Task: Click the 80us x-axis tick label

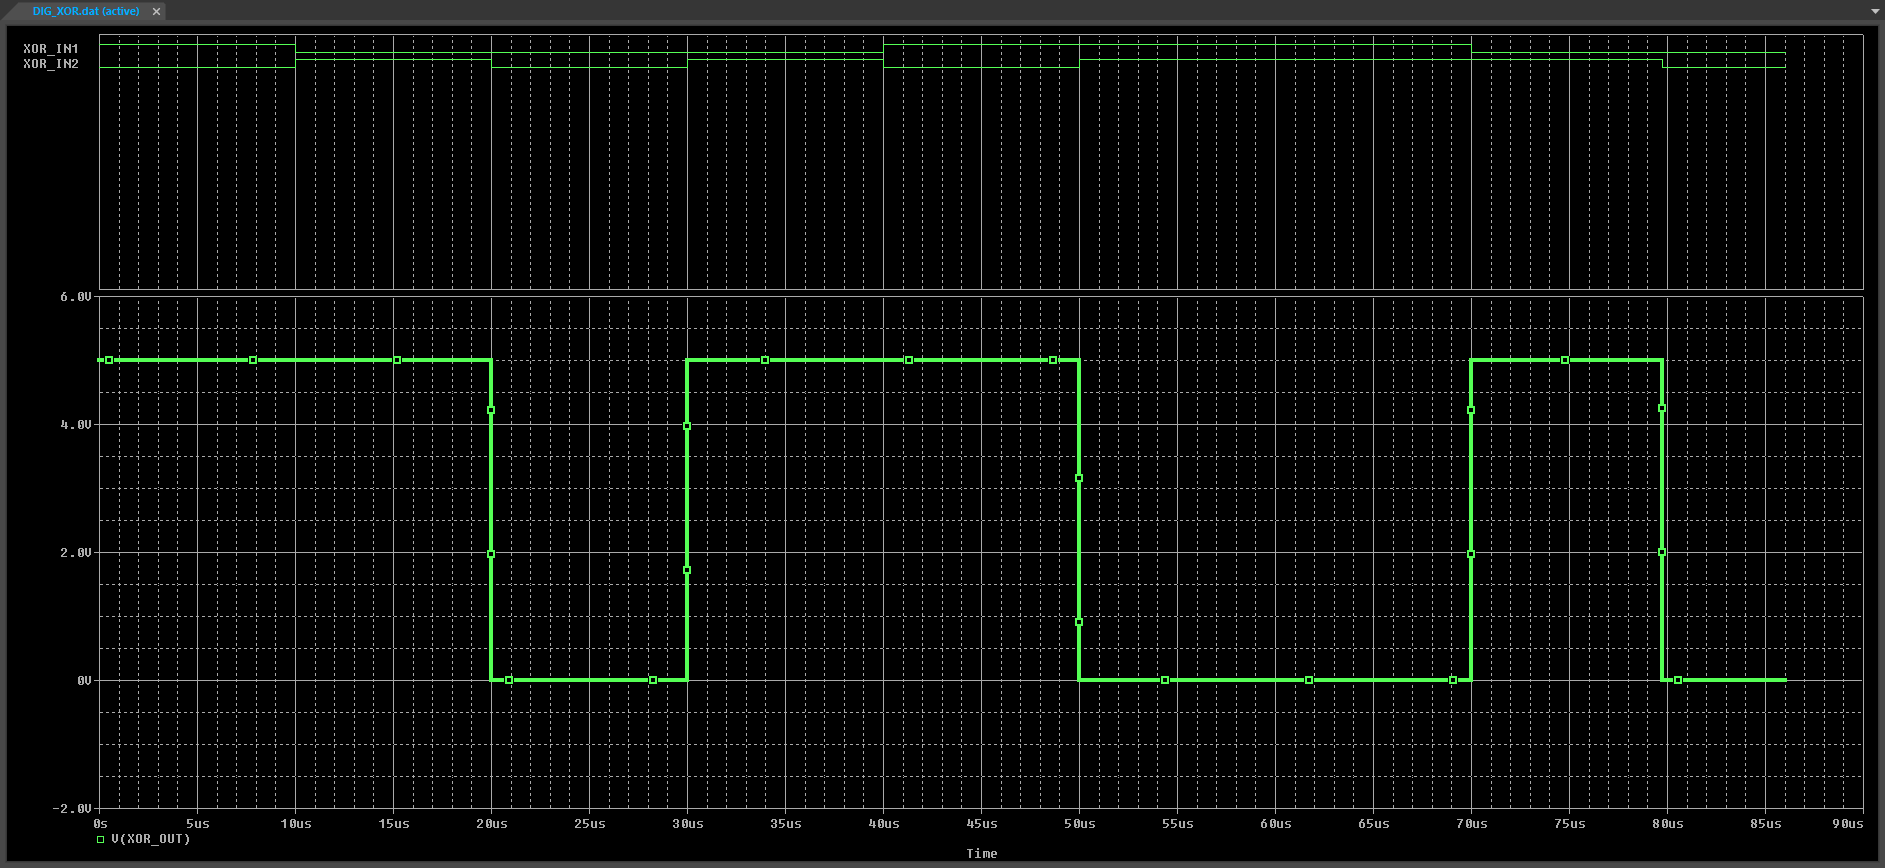Action: 1667,824
